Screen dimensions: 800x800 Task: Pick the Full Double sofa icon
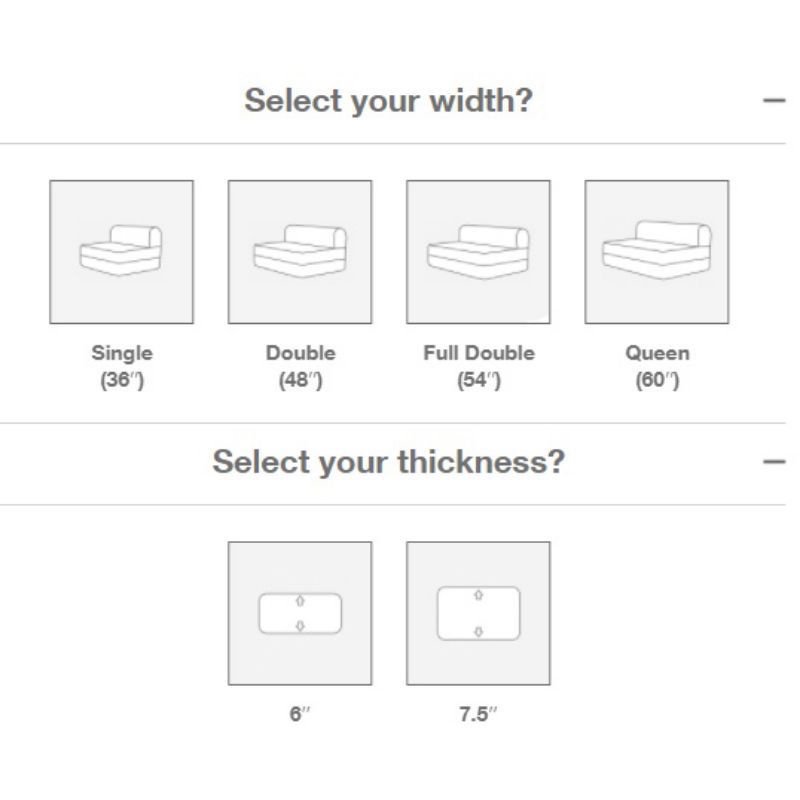click(478, 252)
